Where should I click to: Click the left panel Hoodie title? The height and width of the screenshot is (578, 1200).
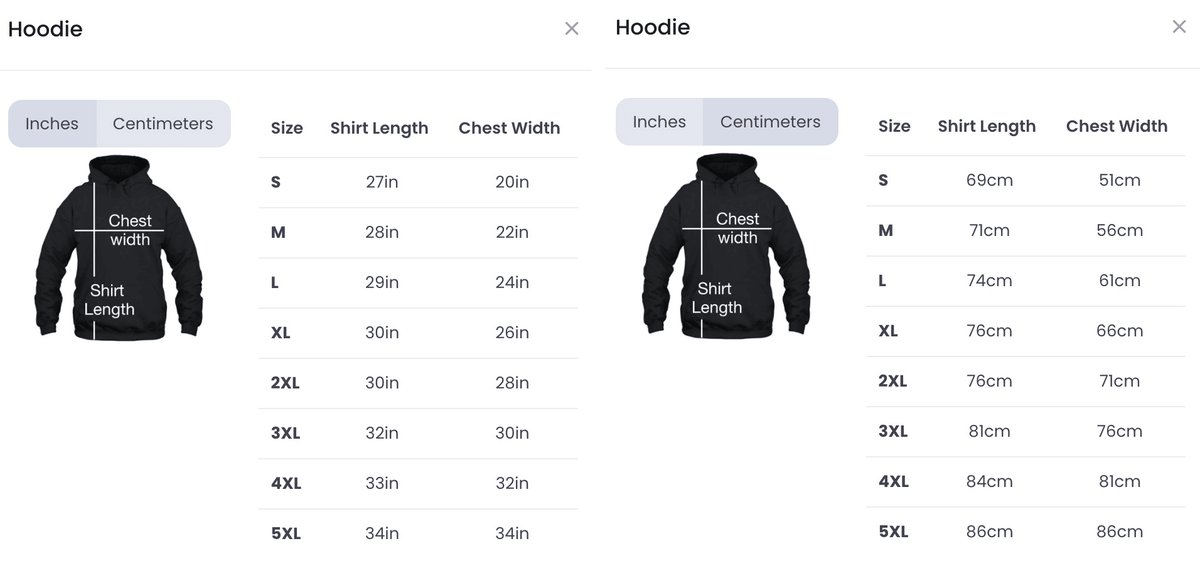tap(45, 29)
